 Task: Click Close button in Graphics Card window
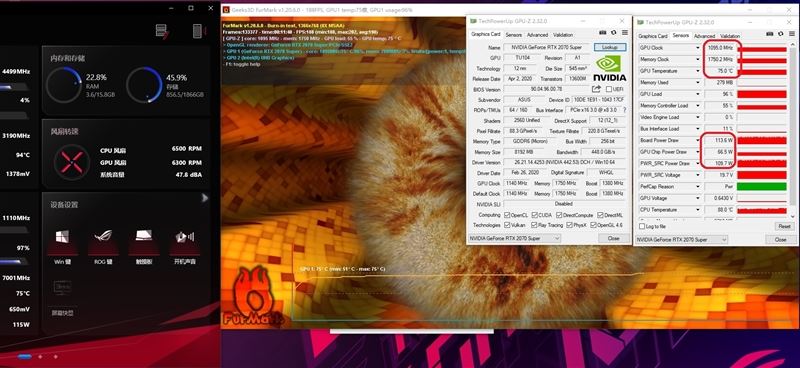click(x=613, y=238)
